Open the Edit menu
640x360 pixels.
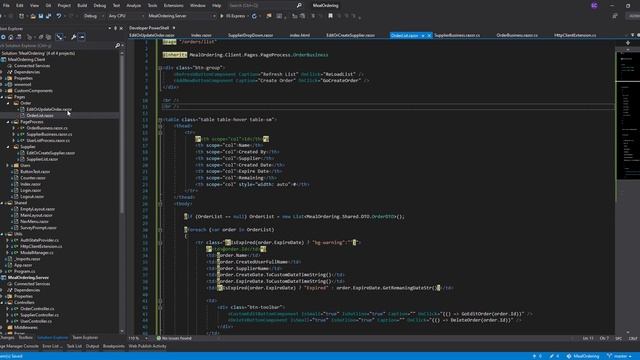[20, 6]
